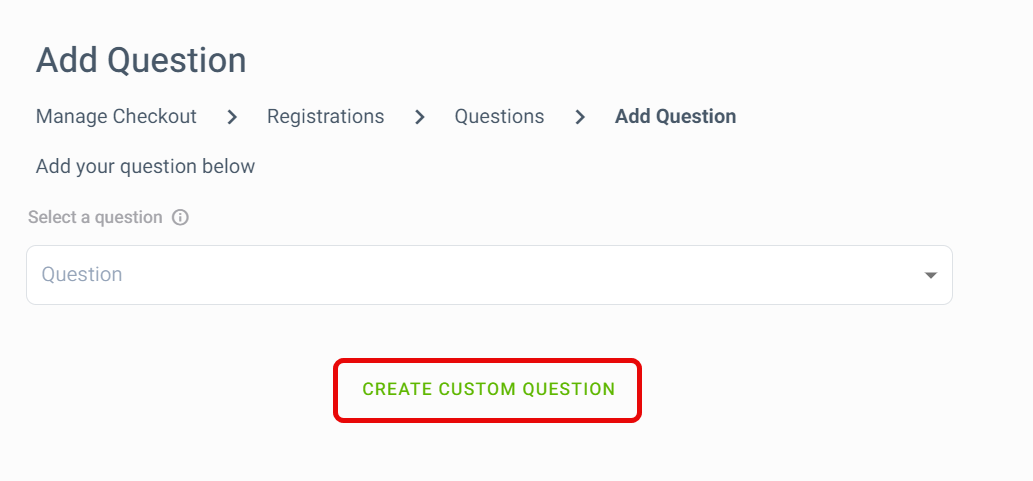1033x481 pixels.
Task: Click the Add Question page heading
Action: 141,61
